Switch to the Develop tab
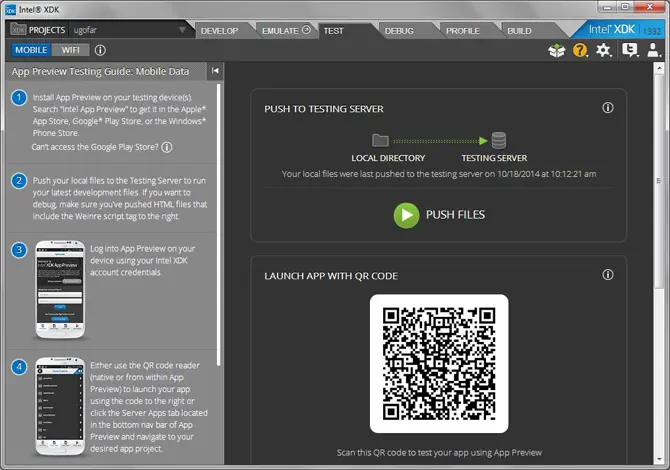670x470 pixels. [219, 31]
